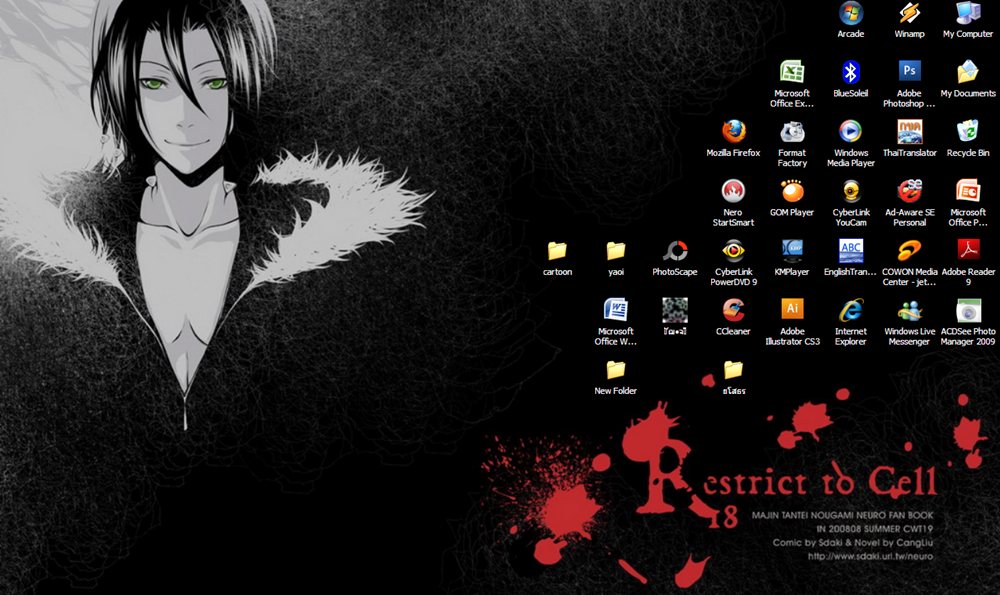This screenshot has height=595, width=1000.
Task: Select the cartoon folder
Action: tap(557, 250)
